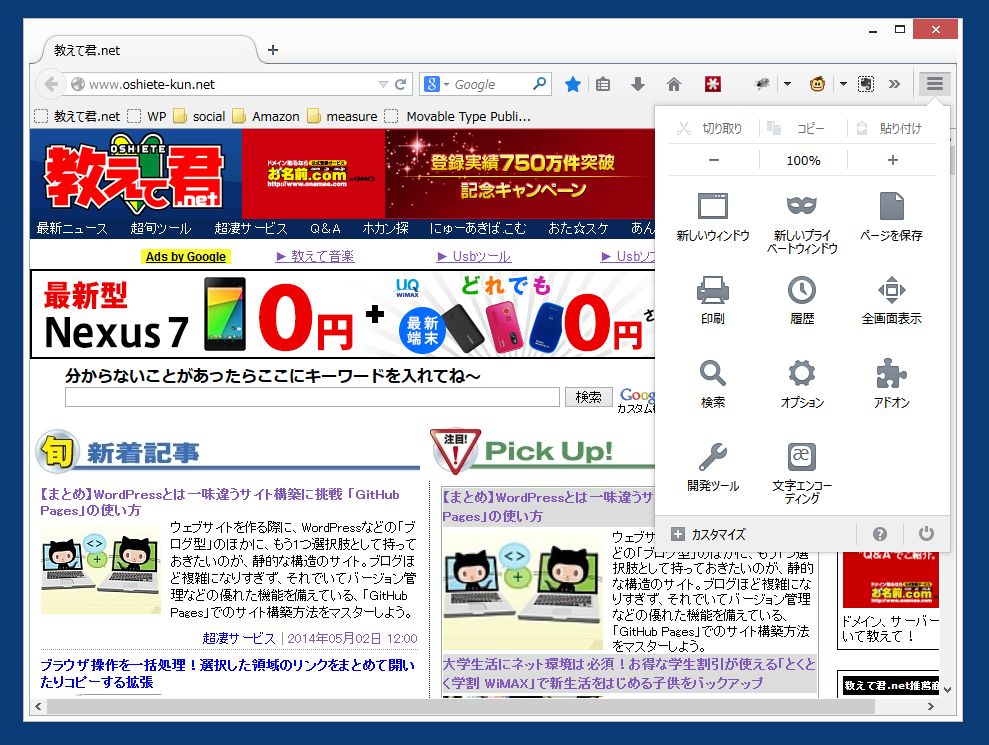Open 超旬ツール site nav item
Image resolution: width=989 pixels, height=745 pixels.
pyautogui.click(x=160, y=228)
